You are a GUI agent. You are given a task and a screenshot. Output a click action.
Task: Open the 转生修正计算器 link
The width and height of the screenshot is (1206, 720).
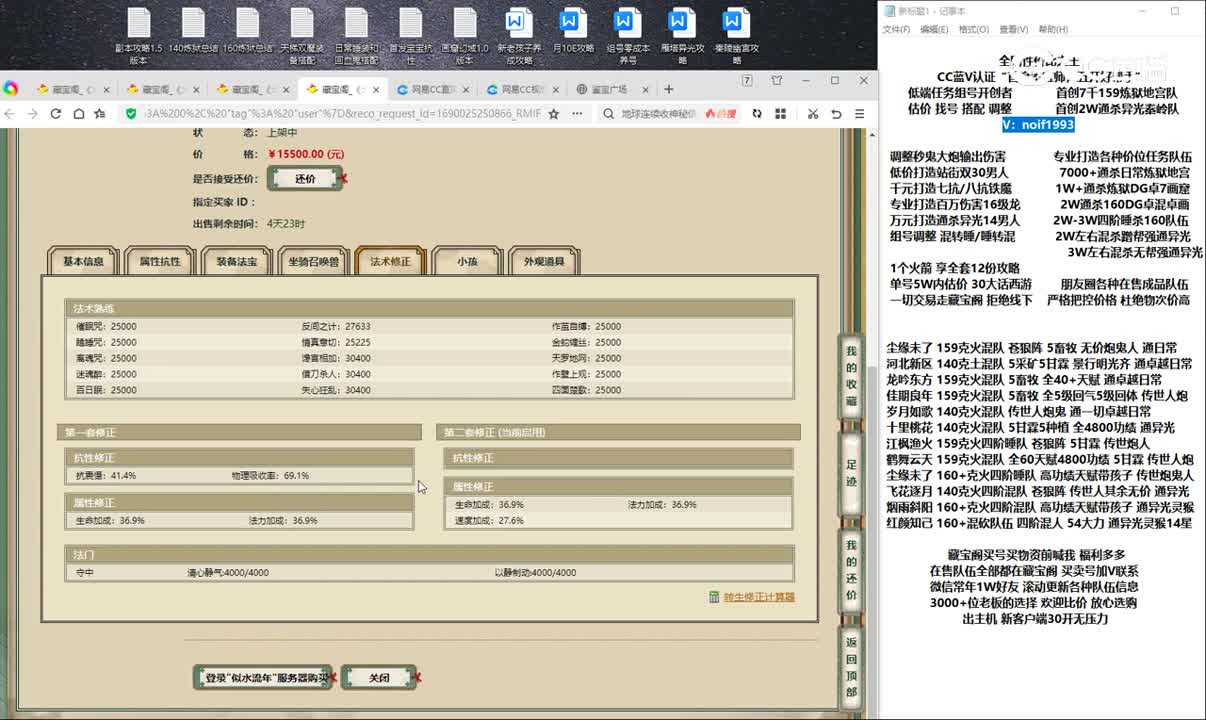(759, 597)
